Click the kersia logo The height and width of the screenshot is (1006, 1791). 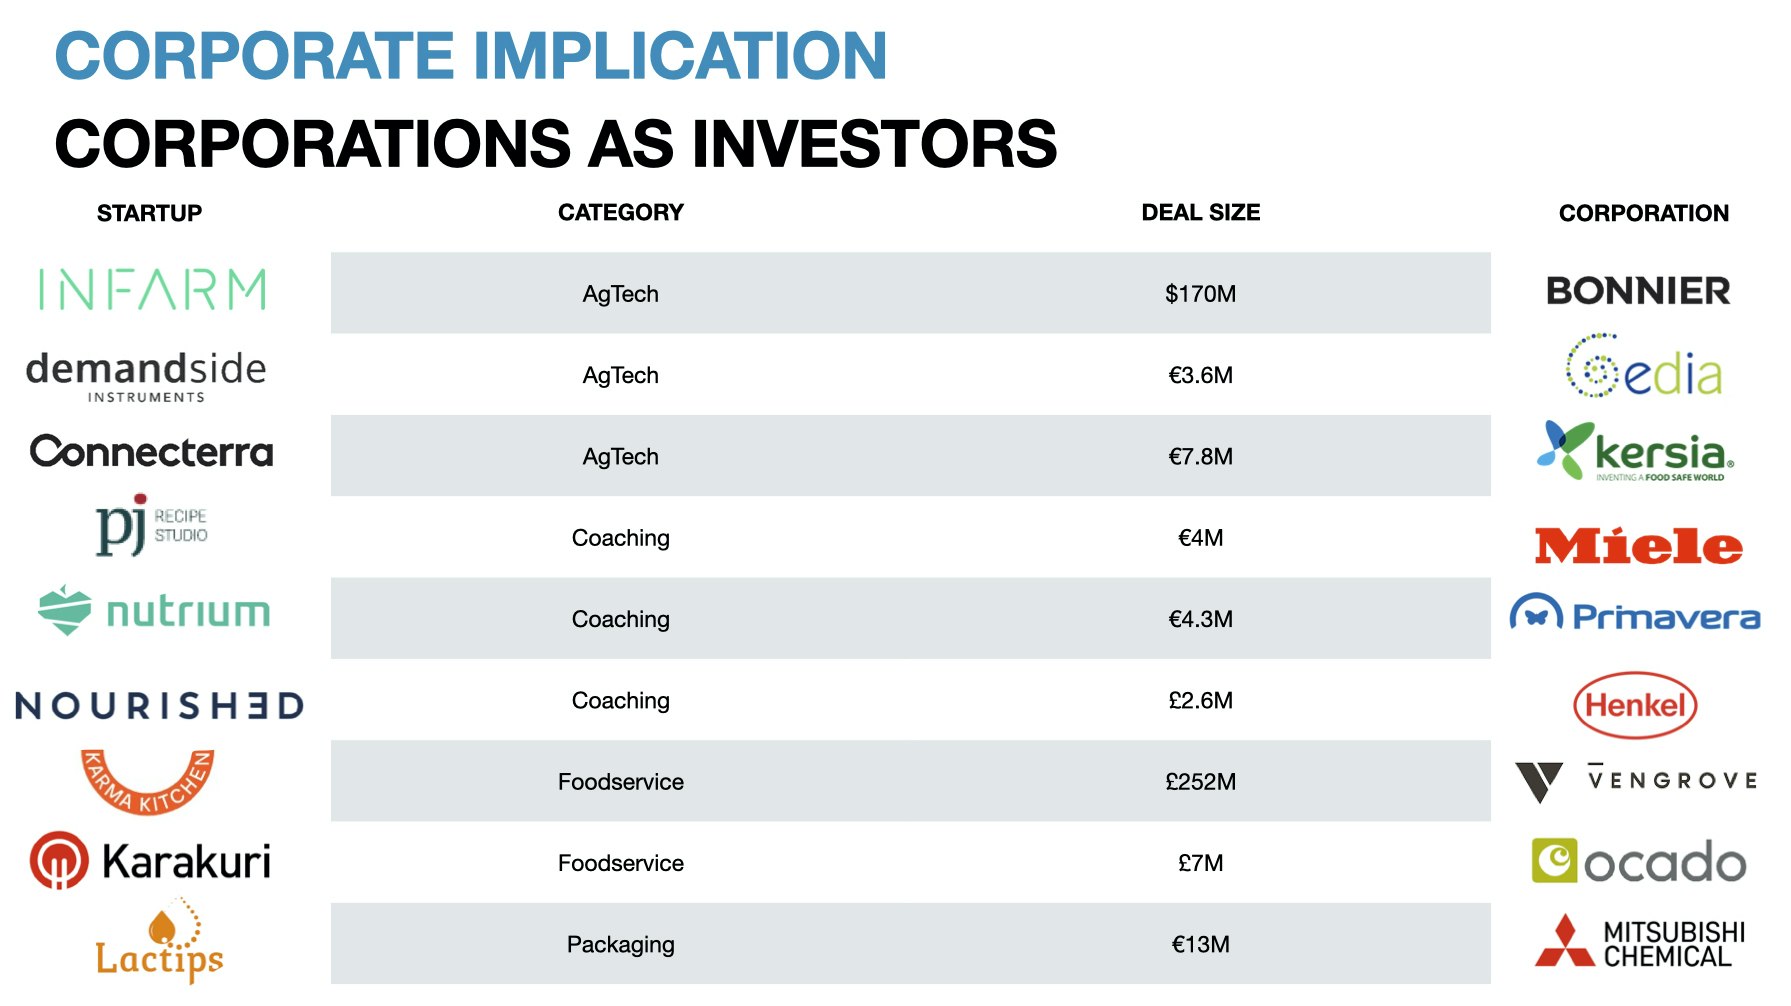tap(1636, 452)
